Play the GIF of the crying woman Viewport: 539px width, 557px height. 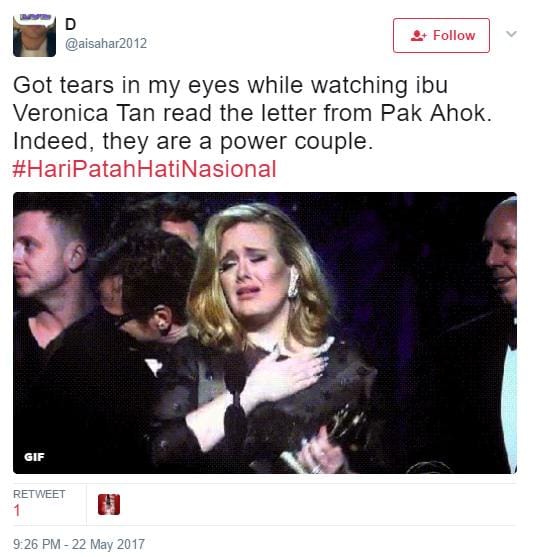265,333
